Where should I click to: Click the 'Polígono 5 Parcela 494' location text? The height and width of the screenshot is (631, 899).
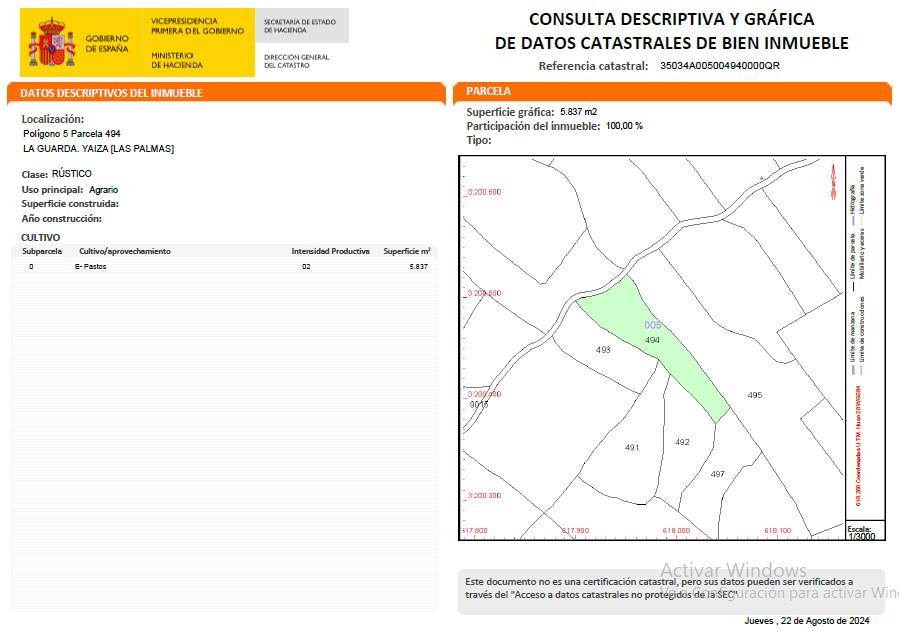click(72, 133)
